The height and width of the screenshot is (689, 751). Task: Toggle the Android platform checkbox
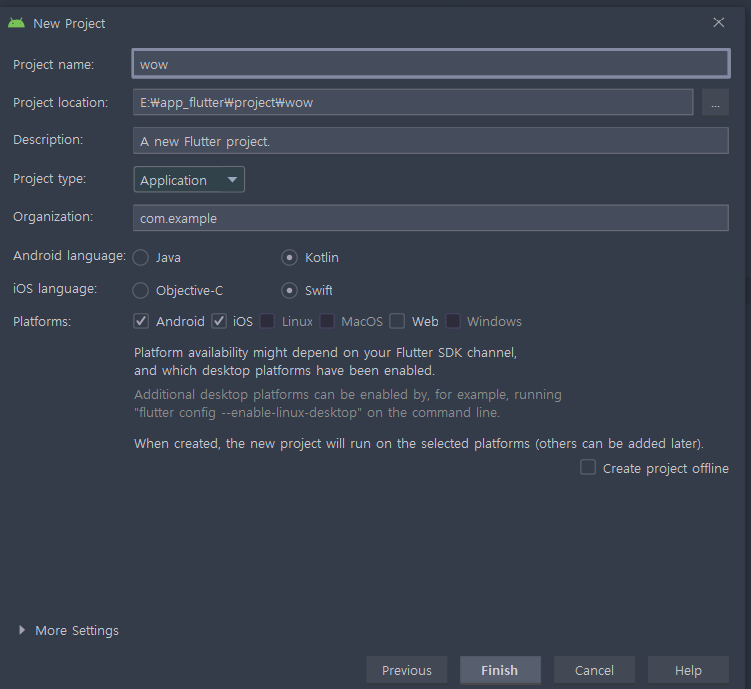tap(141, 321)
